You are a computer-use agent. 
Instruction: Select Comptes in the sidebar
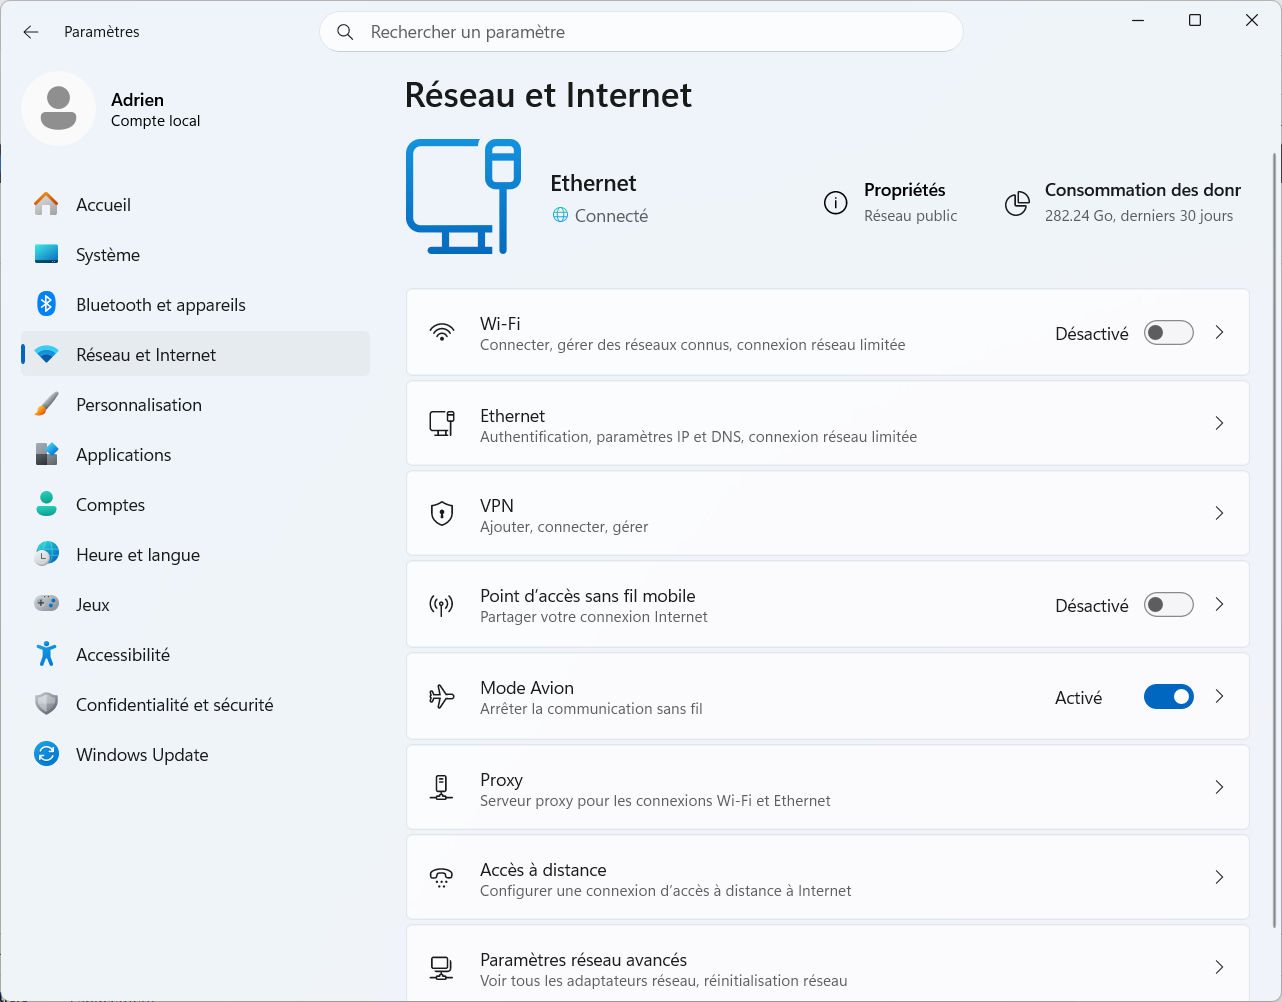[195, 504]
